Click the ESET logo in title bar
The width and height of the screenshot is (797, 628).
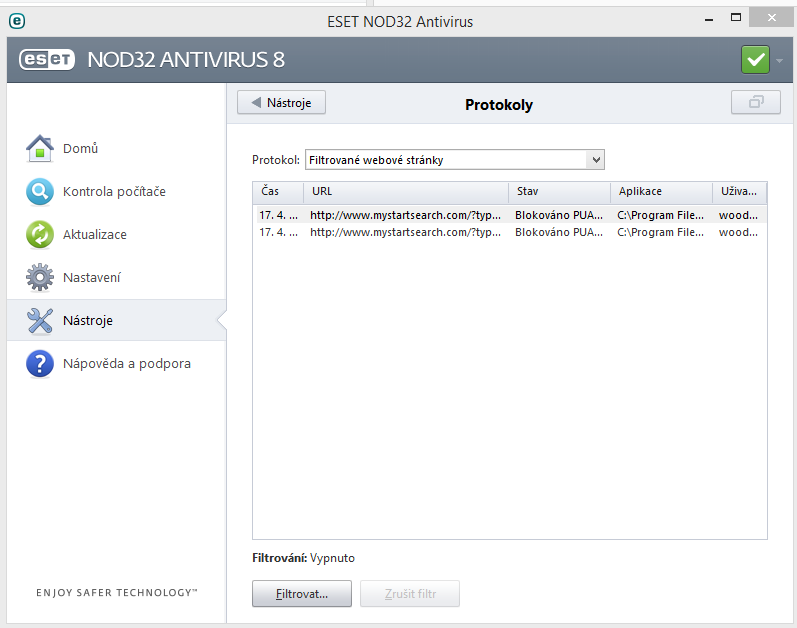[16, 20]
